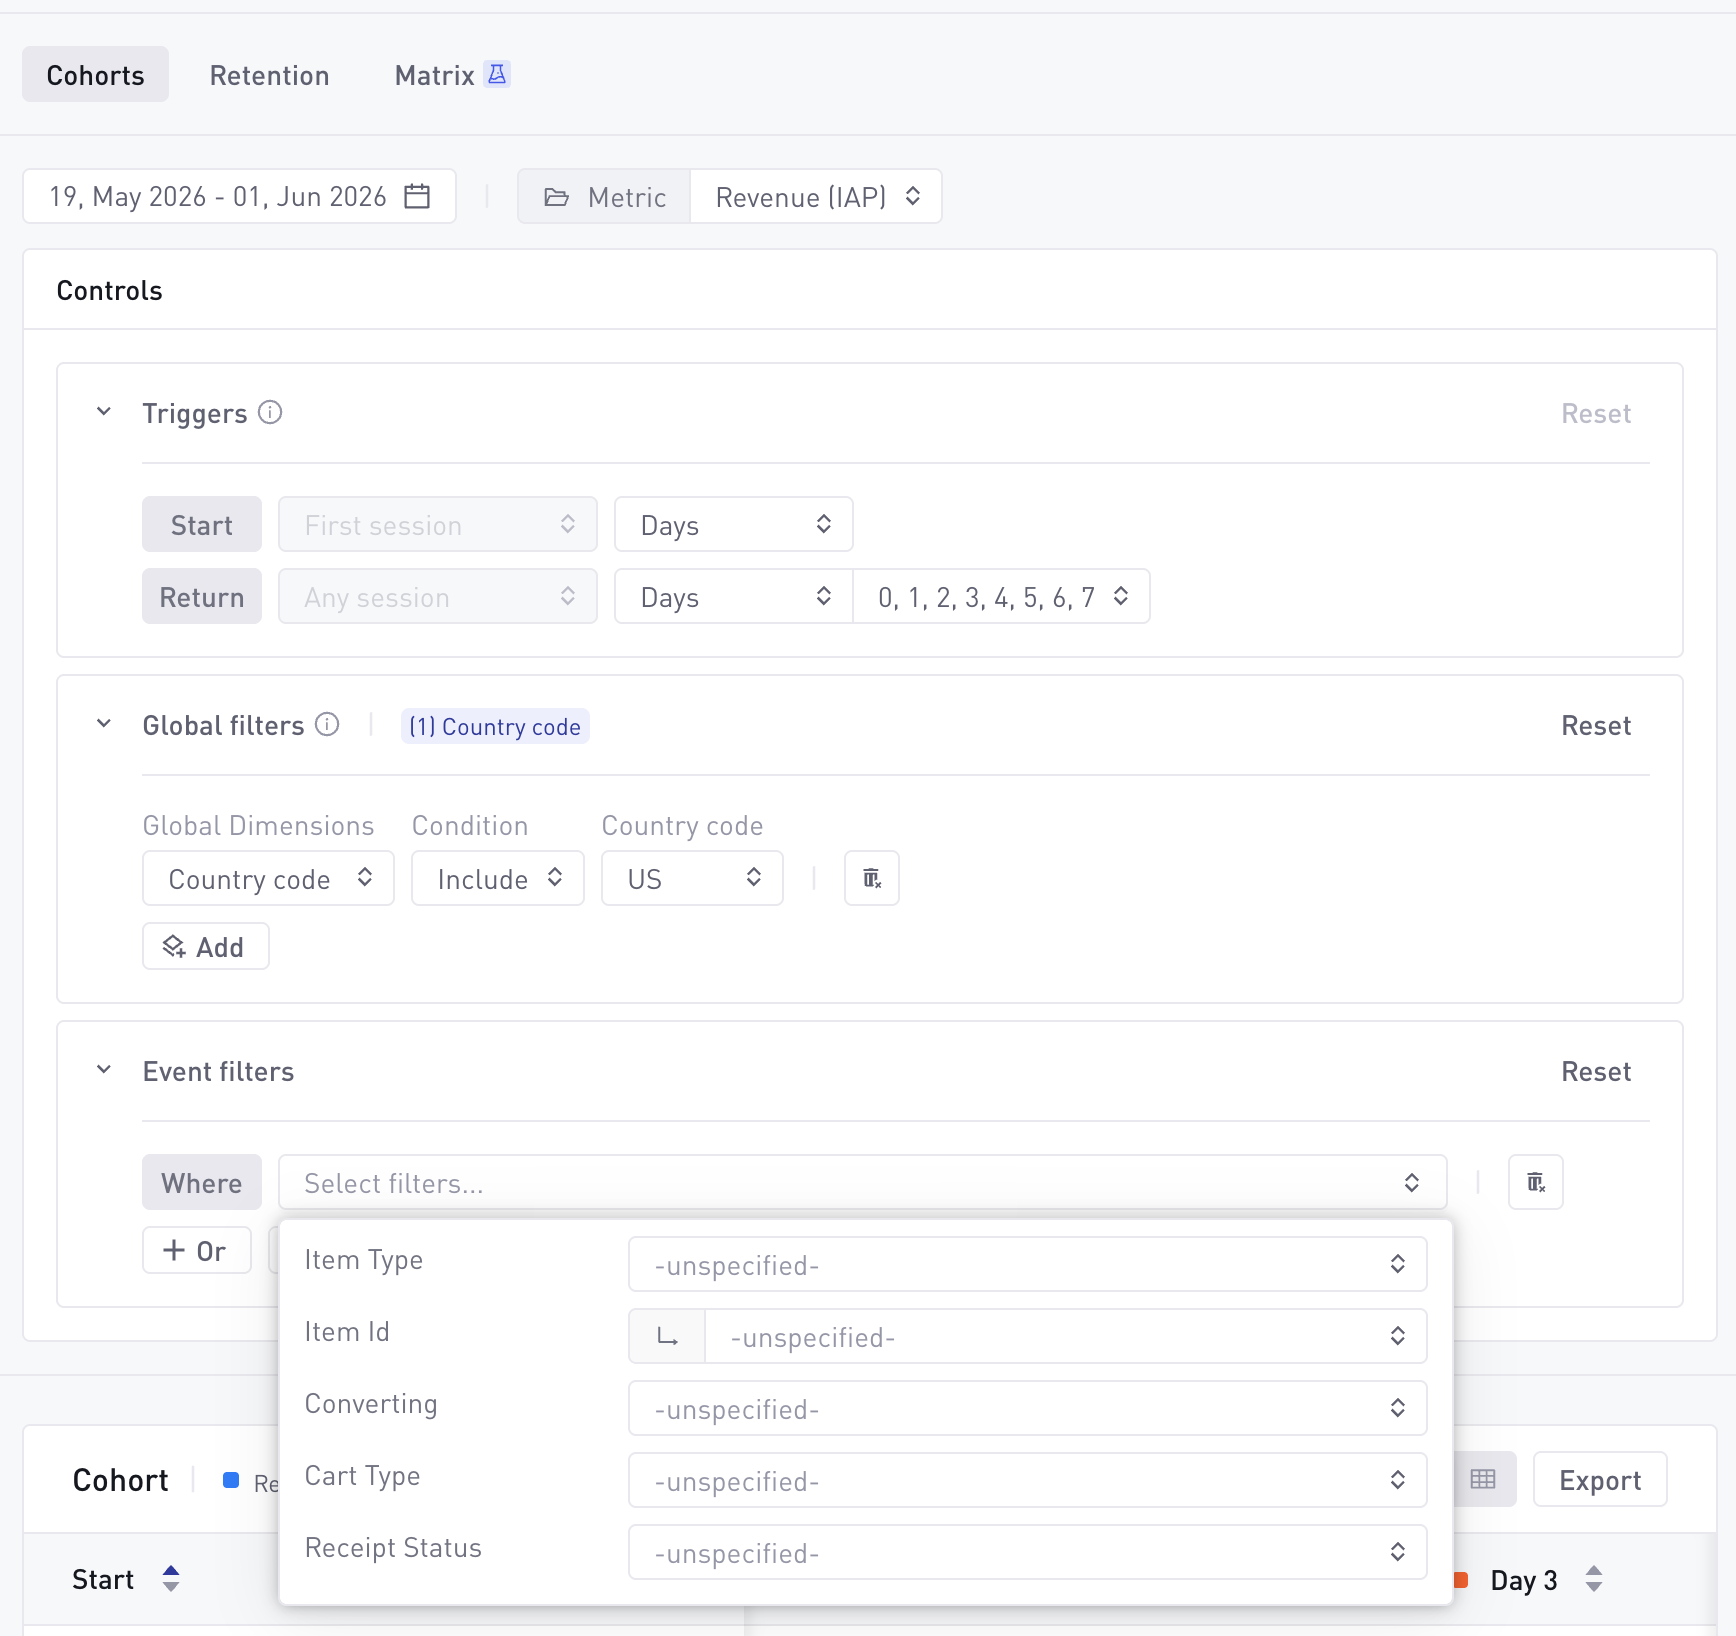Click the (1) Country code filter badge

[495, 726]
